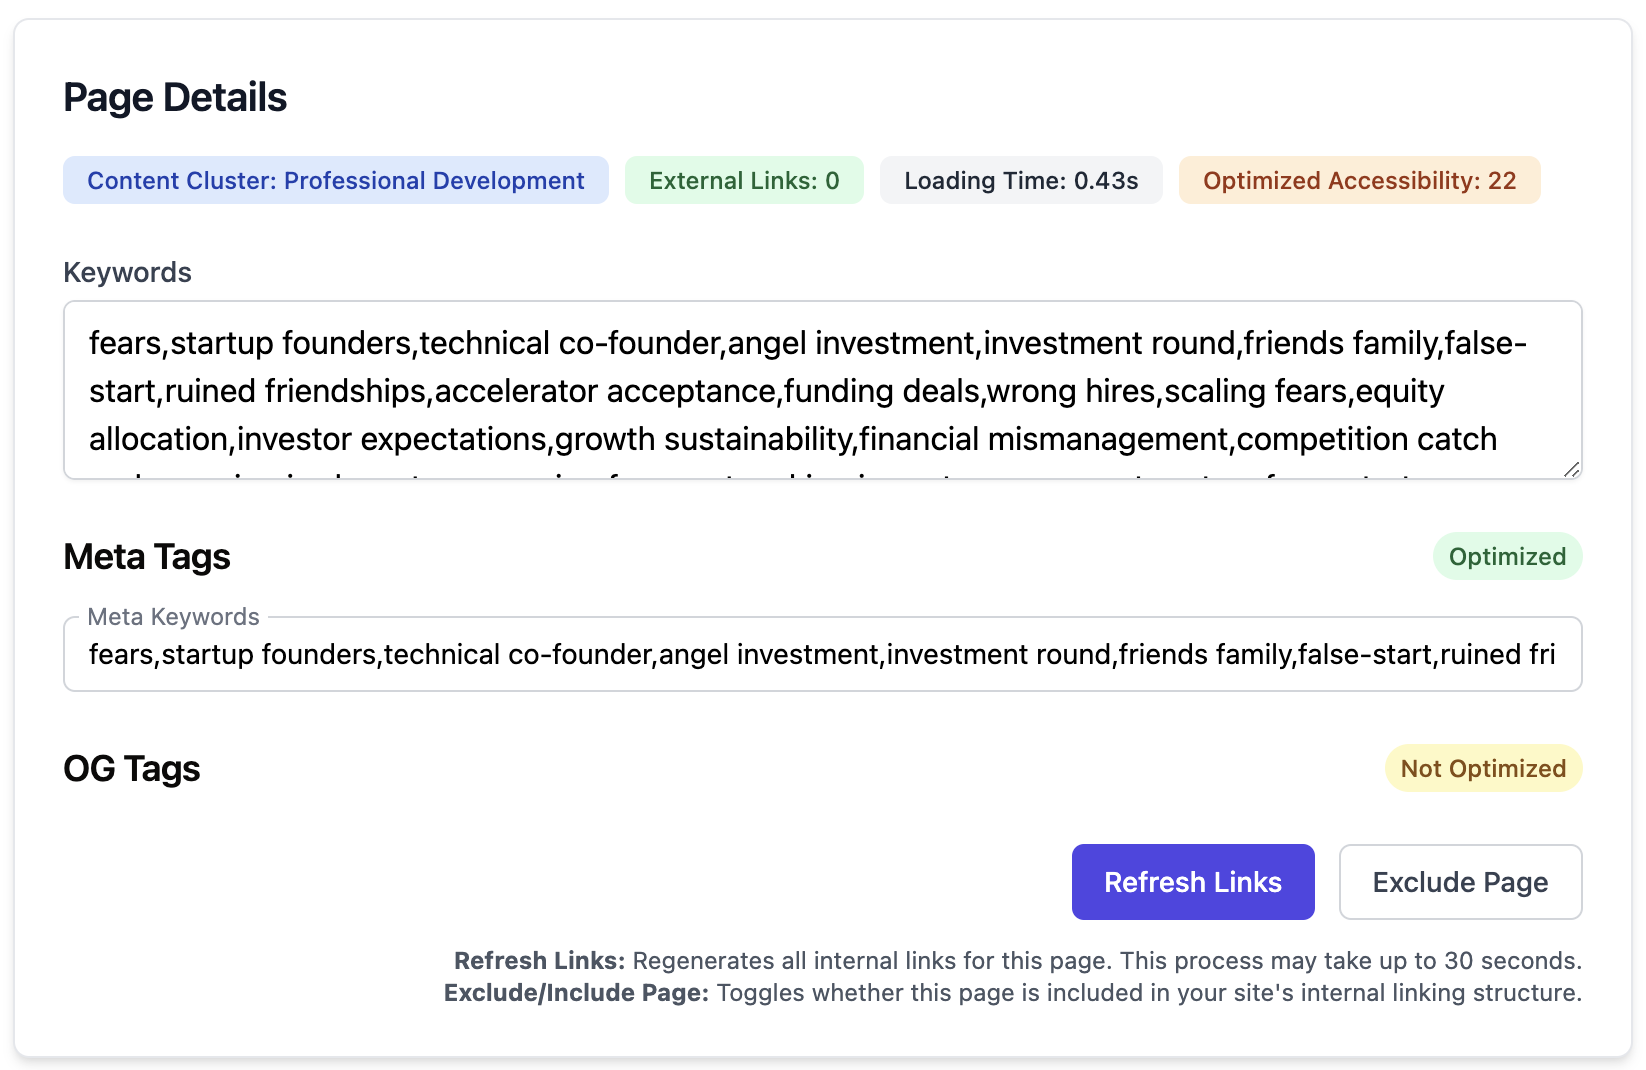
Task: Click the Loading Time: 0.43s badge
Action: click(1021, 181)
